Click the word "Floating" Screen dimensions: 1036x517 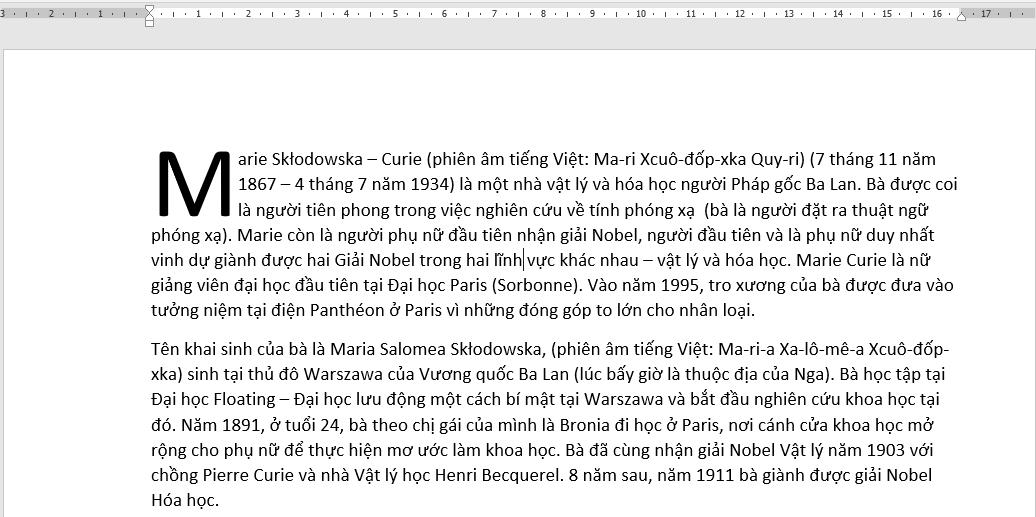244,400
